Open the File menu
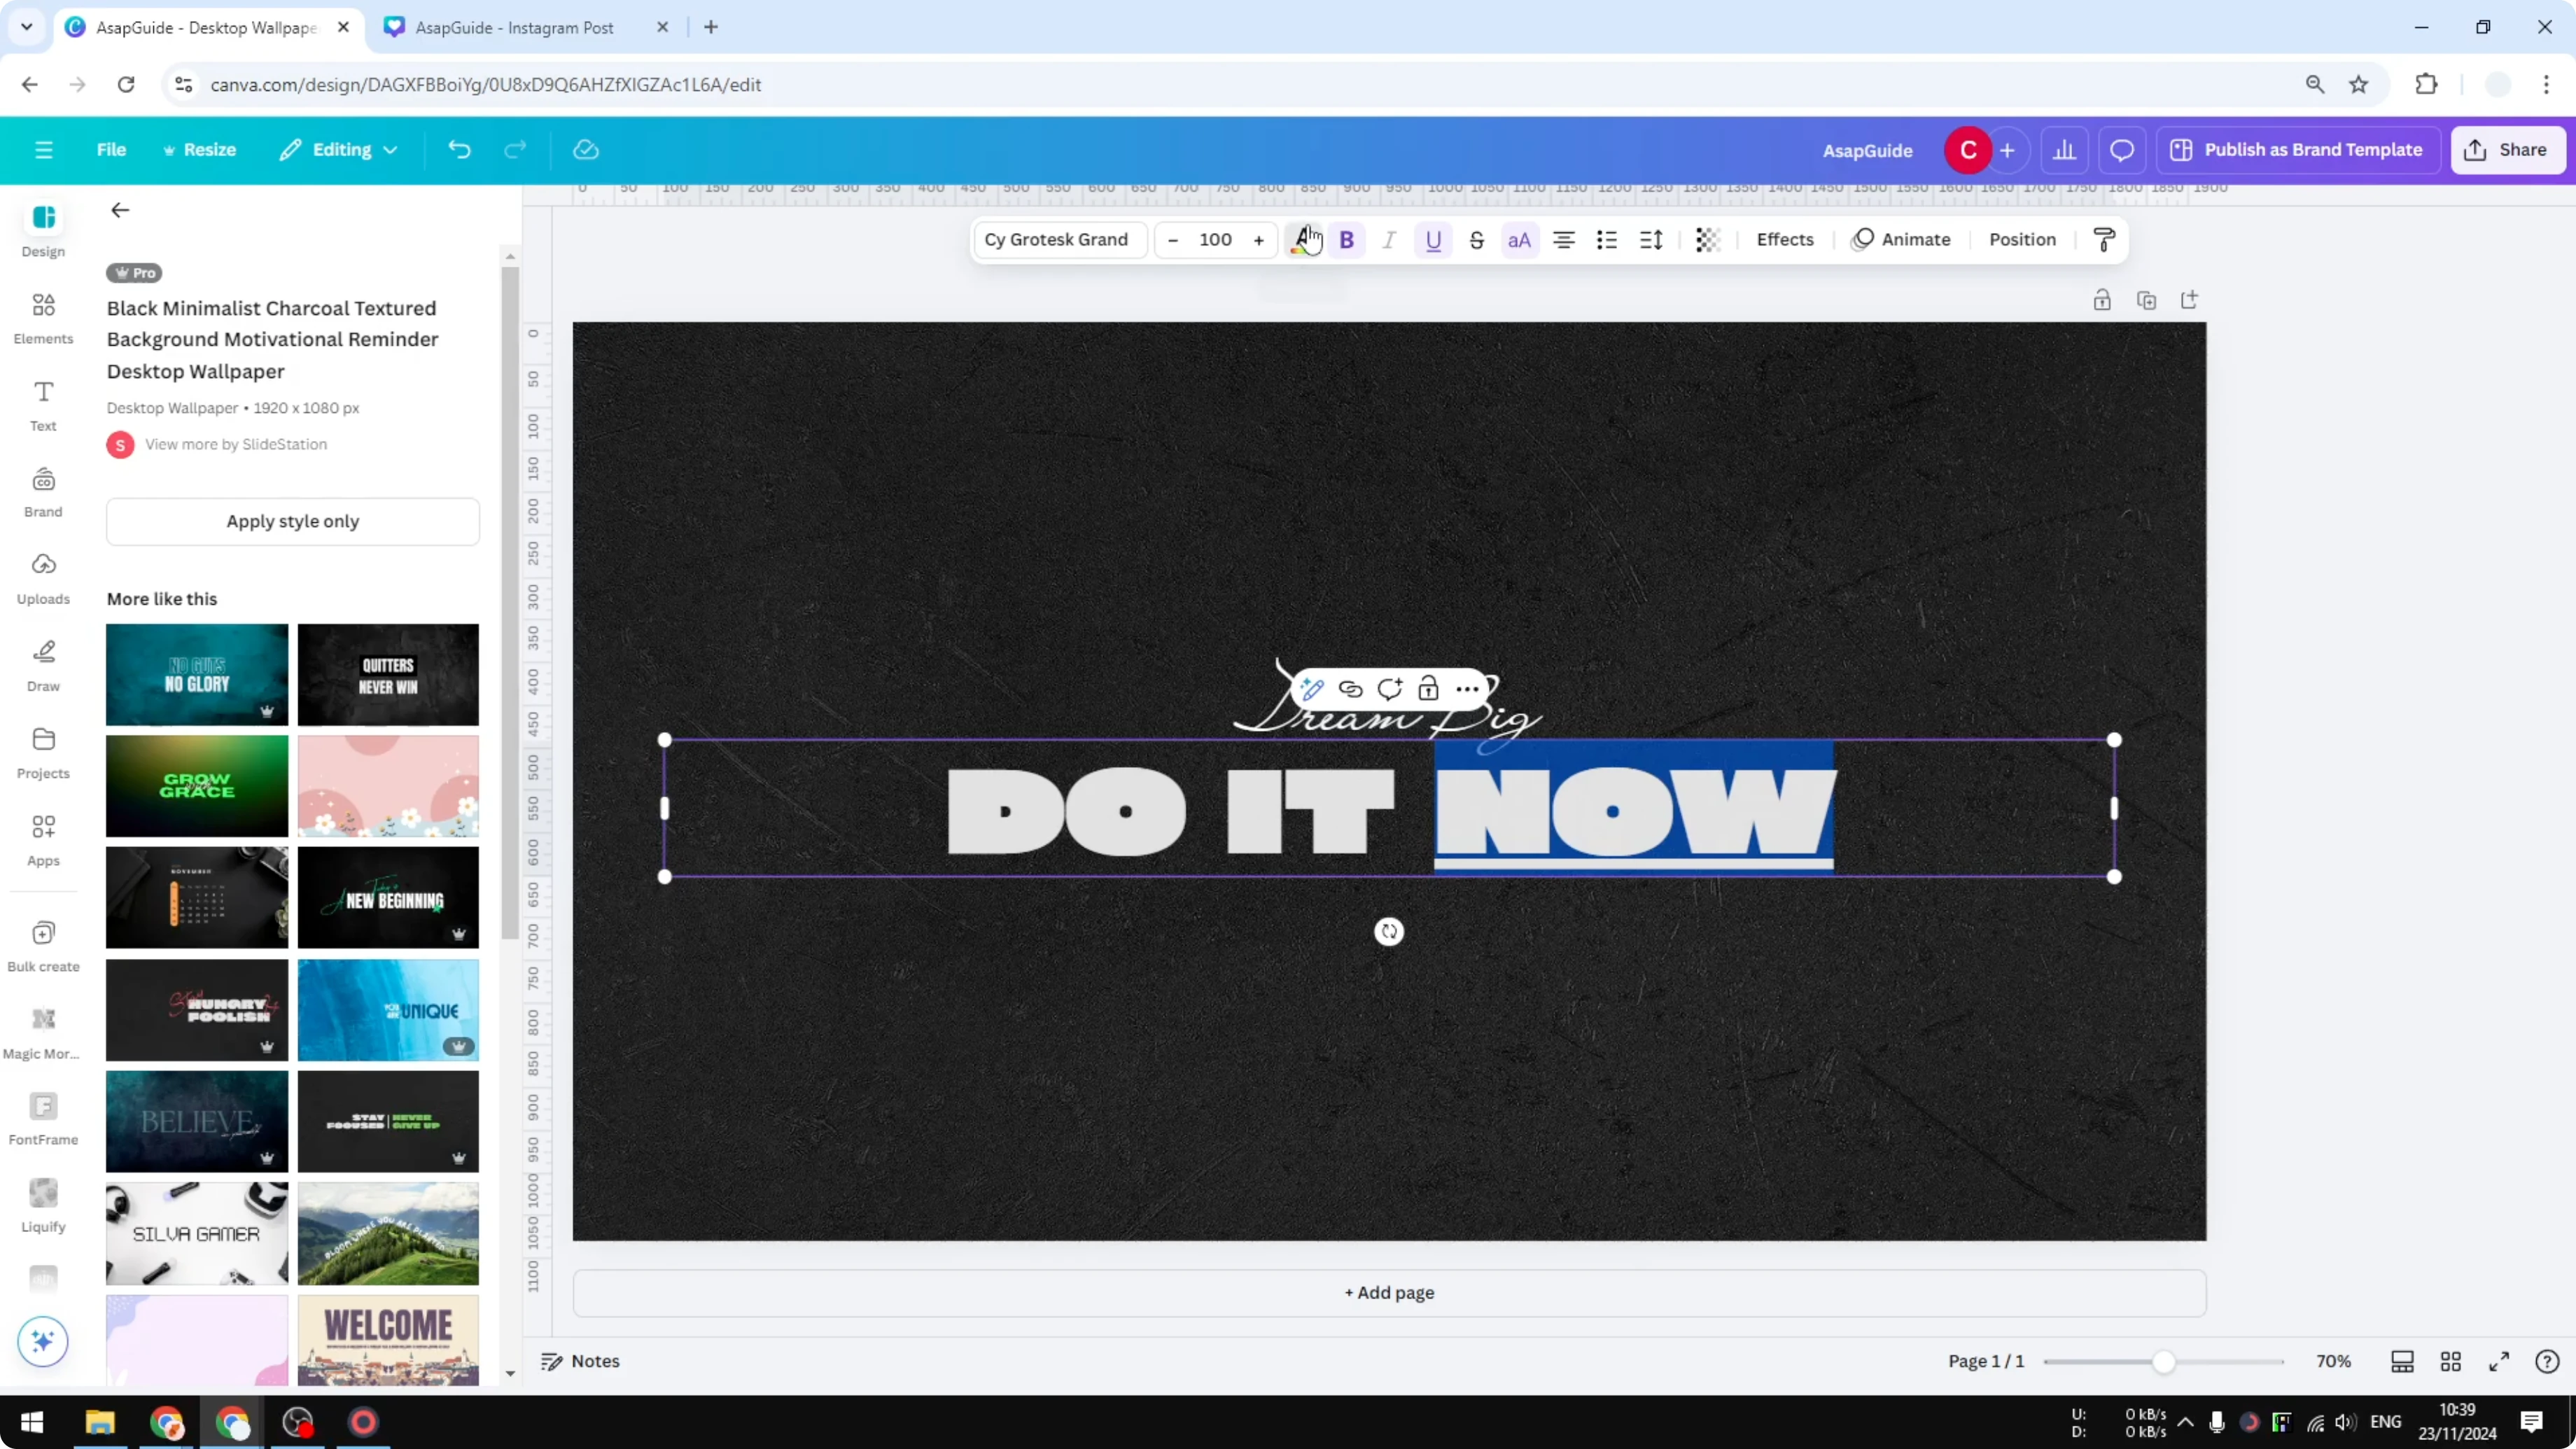This screenshot has height=1449, width=2576. (x=111, y=149)
